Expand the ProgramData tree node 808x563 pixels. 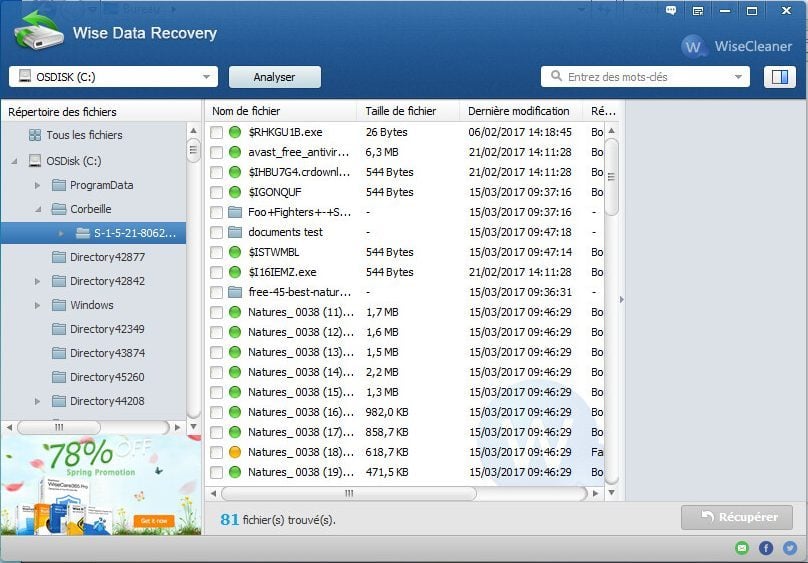coord(37,185)
